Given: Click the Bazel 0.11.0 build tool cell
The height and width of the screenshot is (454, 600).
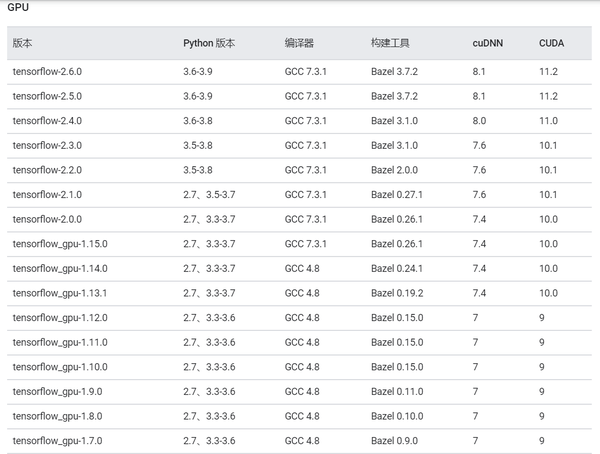Looking at the screenshot, I should point(397,391).
